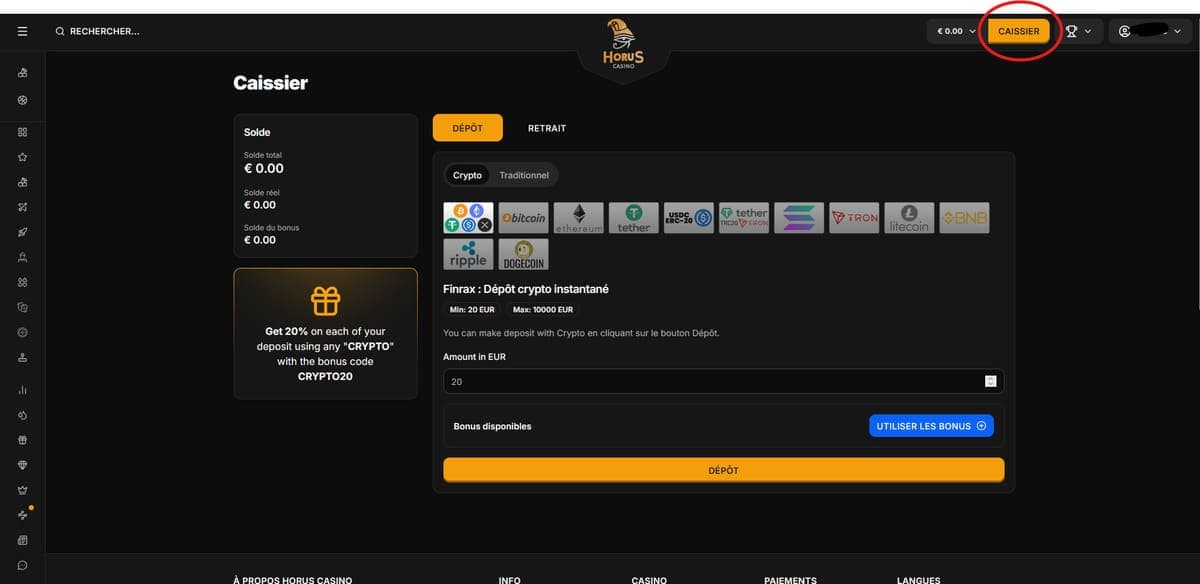Click the 'Max: 10000 EUR' badge

[x=543, y=310]
